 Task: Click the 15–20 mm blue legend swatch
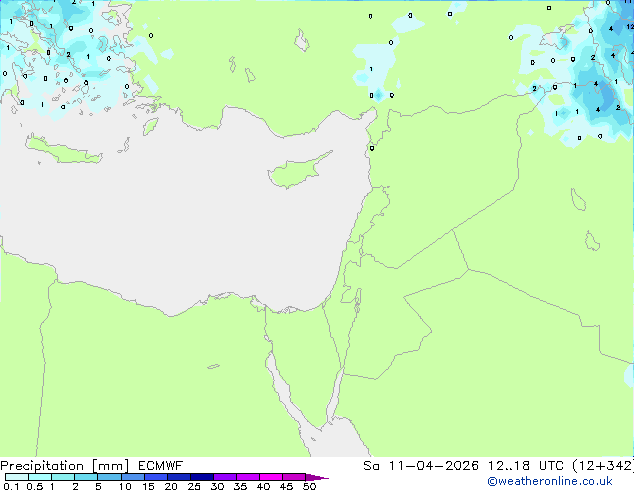pos(156,477)
